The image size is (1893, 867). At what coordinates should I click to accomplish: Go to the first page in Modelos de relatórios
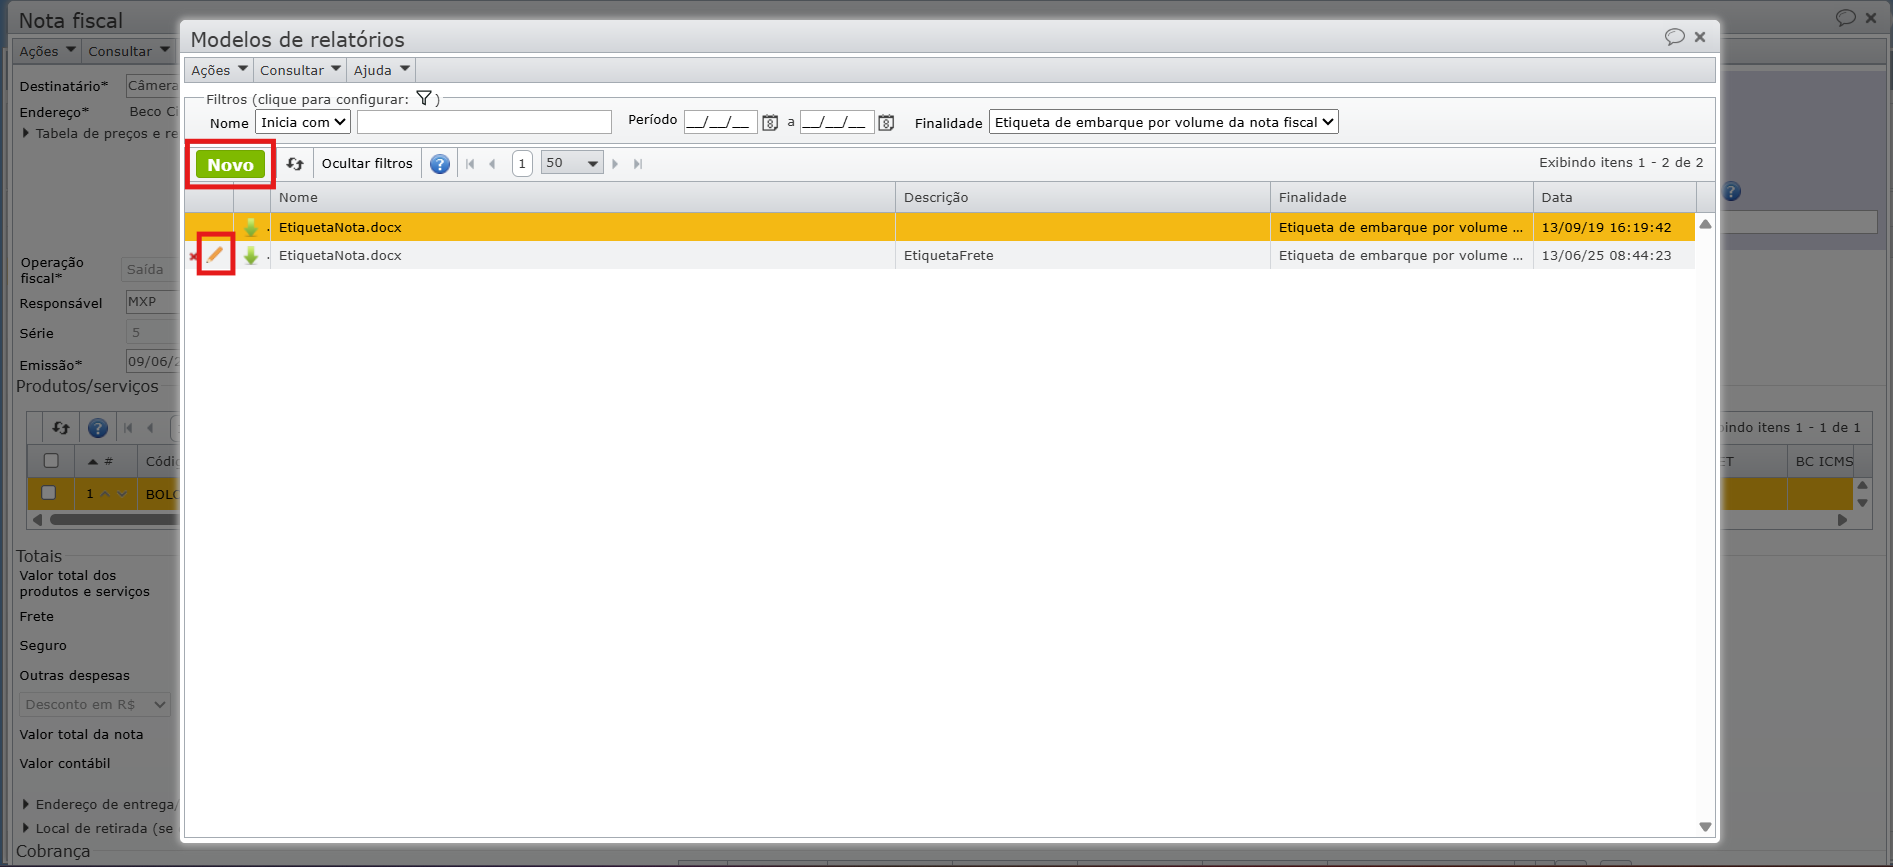click(x=470, y=164)
